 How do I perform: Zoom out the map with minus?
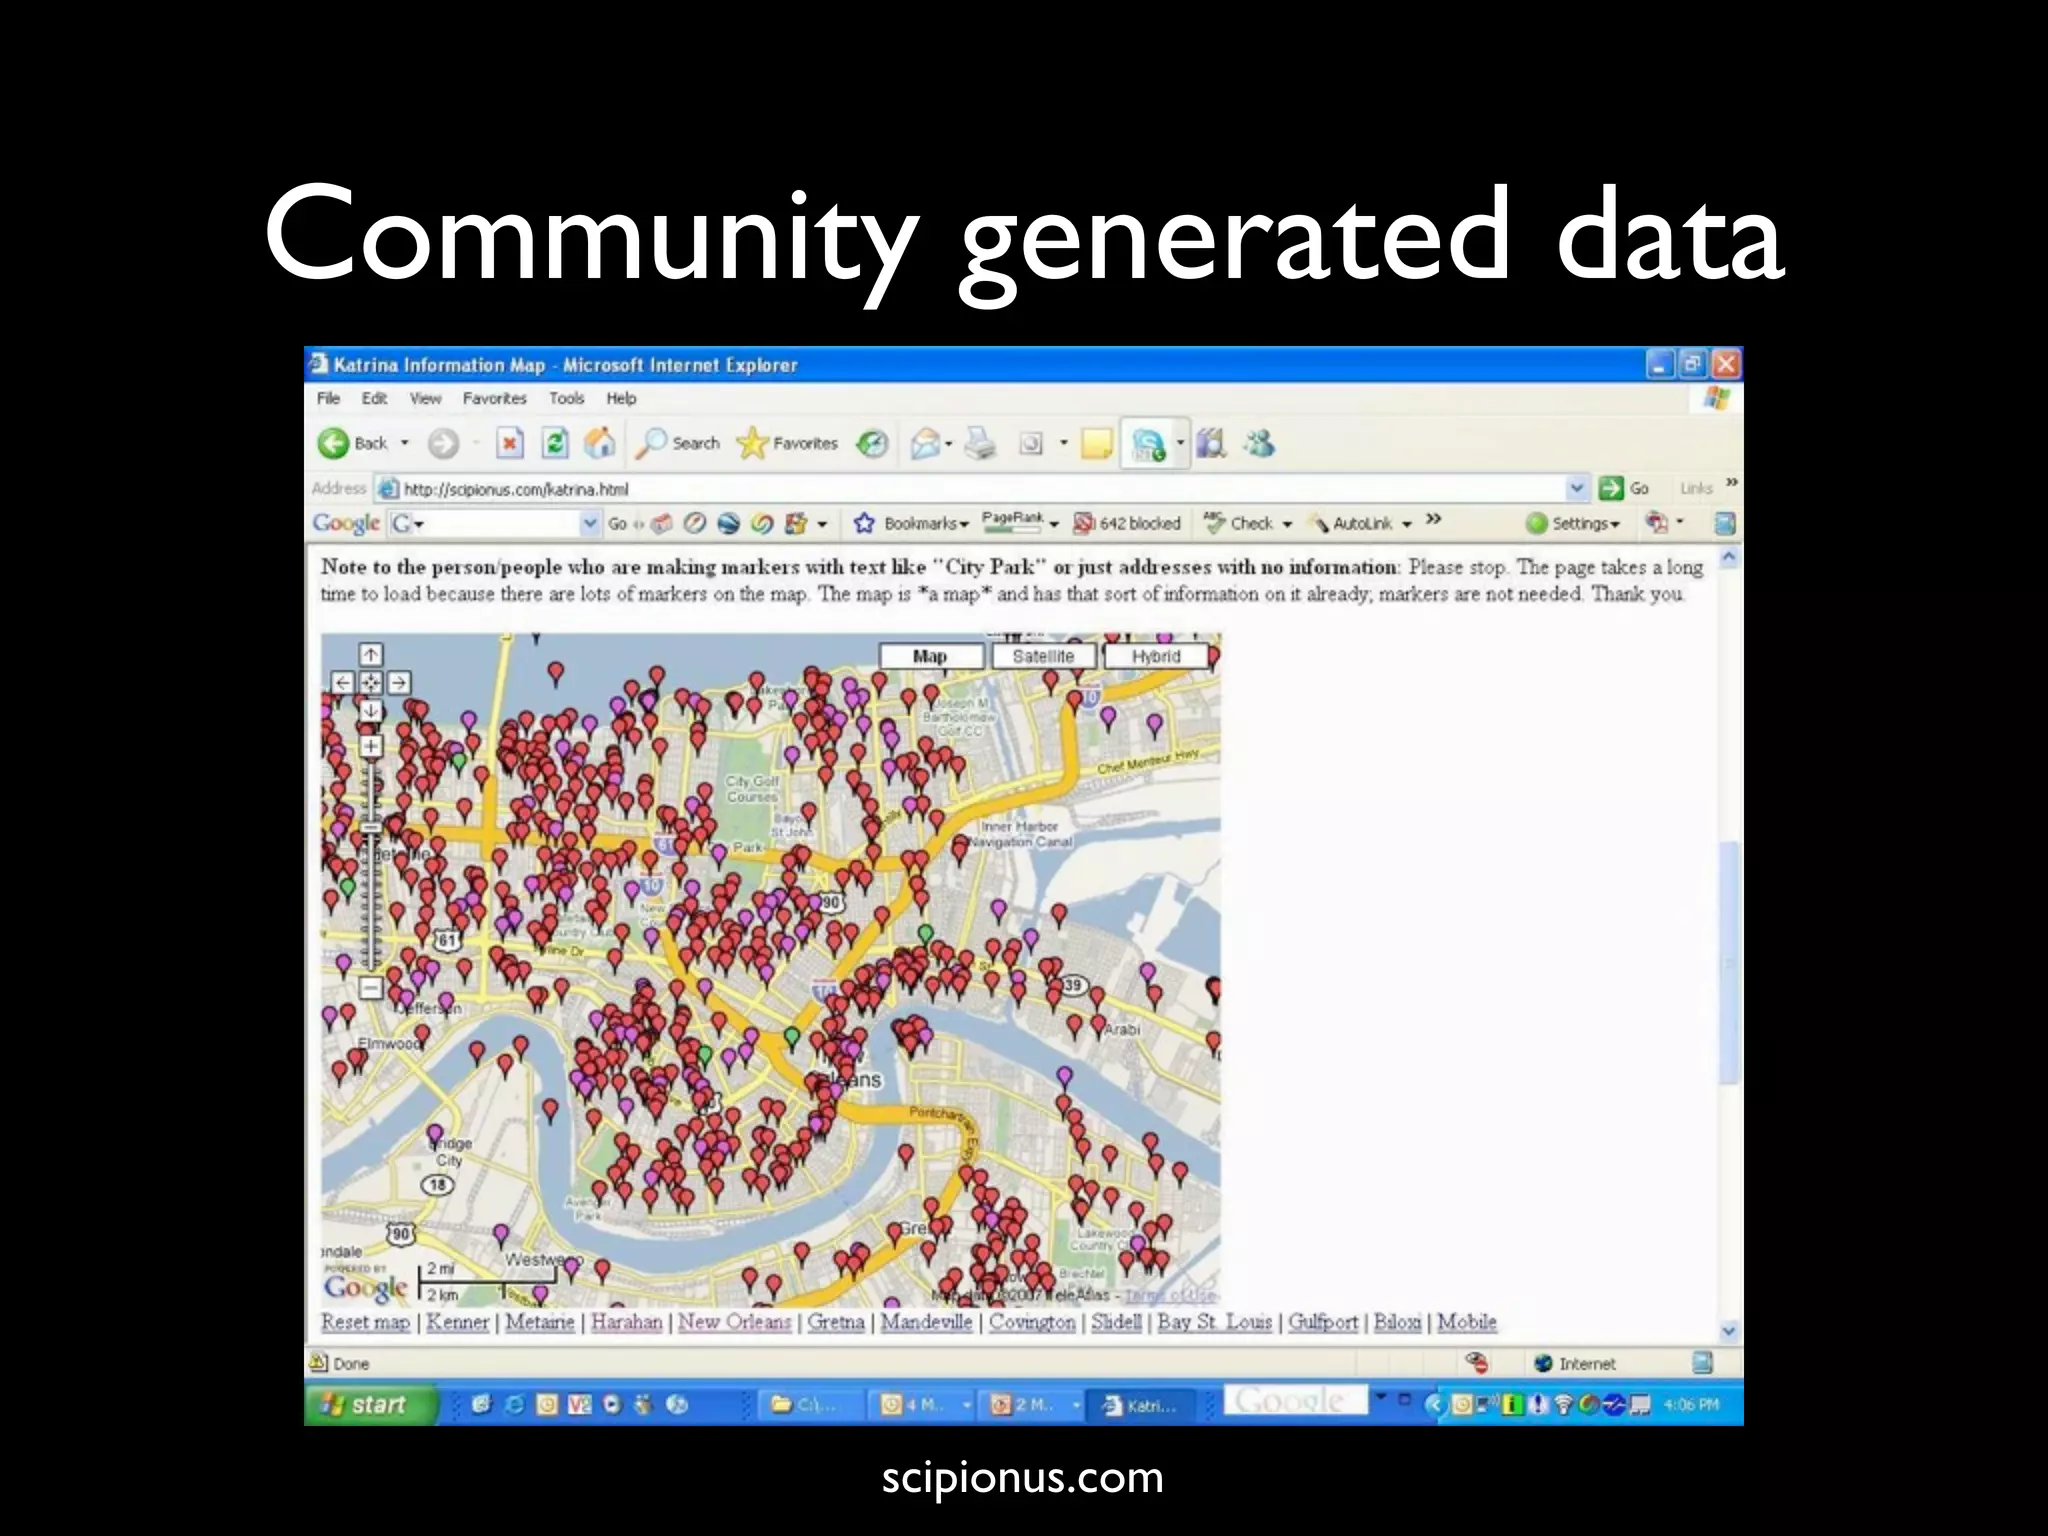coord(371,988)
